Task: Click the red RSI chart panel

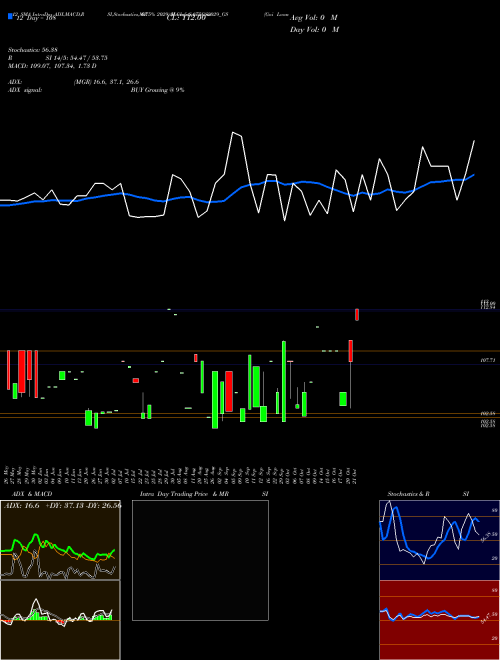Action: [x=439, y=620]
